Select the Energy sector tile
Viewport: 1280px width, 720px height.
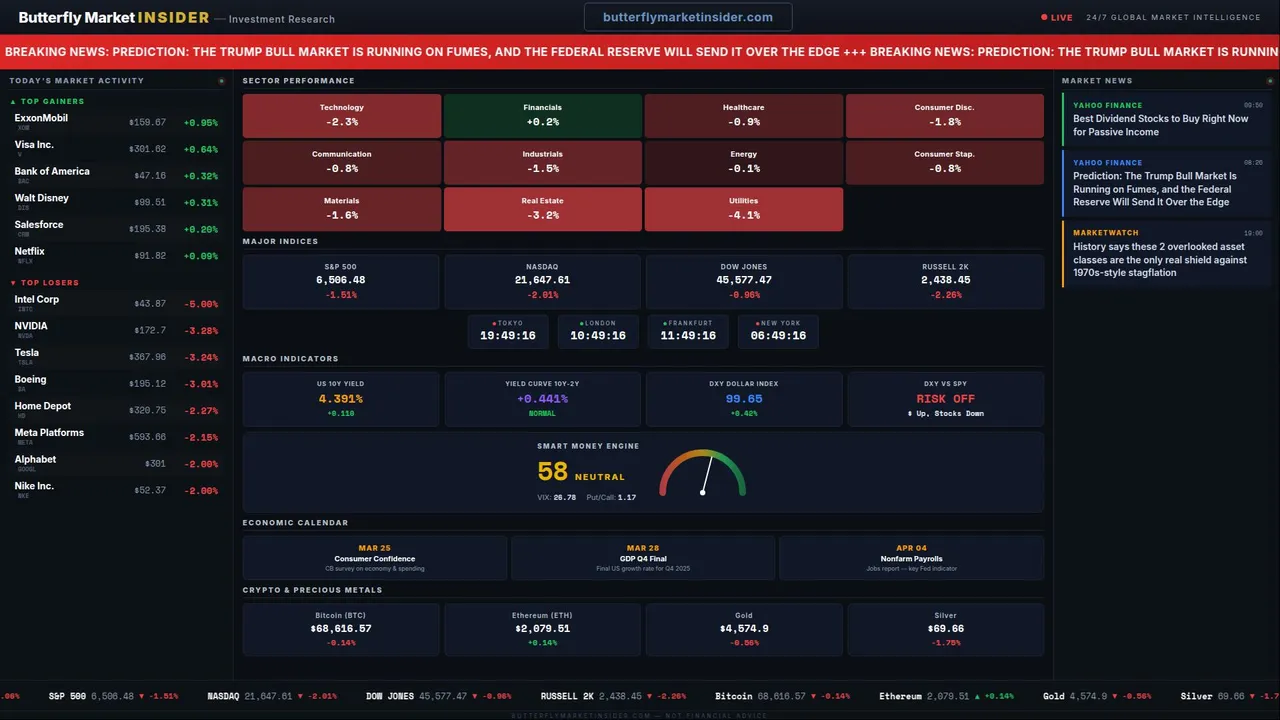pyautogui.click(x=744, y=162)
